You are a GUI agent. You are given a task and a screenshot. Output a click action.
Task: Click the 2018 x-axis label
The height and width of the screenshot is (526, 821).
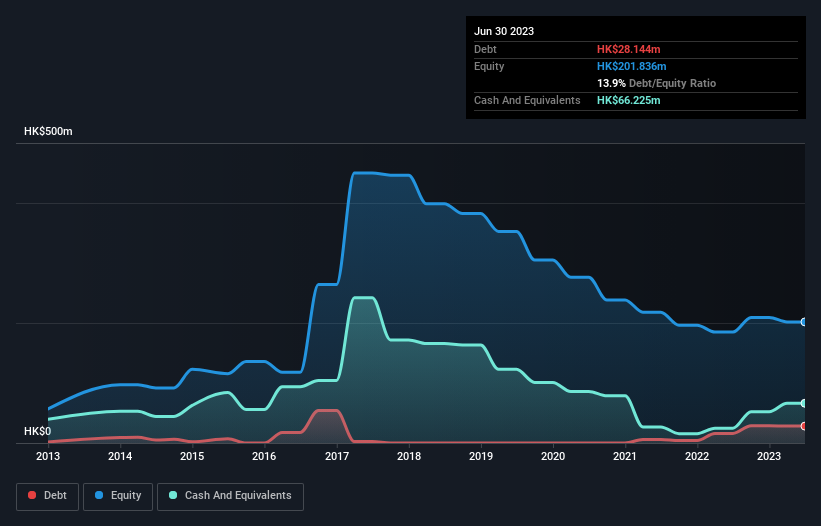pyautogui.click(x=409, y=456)
